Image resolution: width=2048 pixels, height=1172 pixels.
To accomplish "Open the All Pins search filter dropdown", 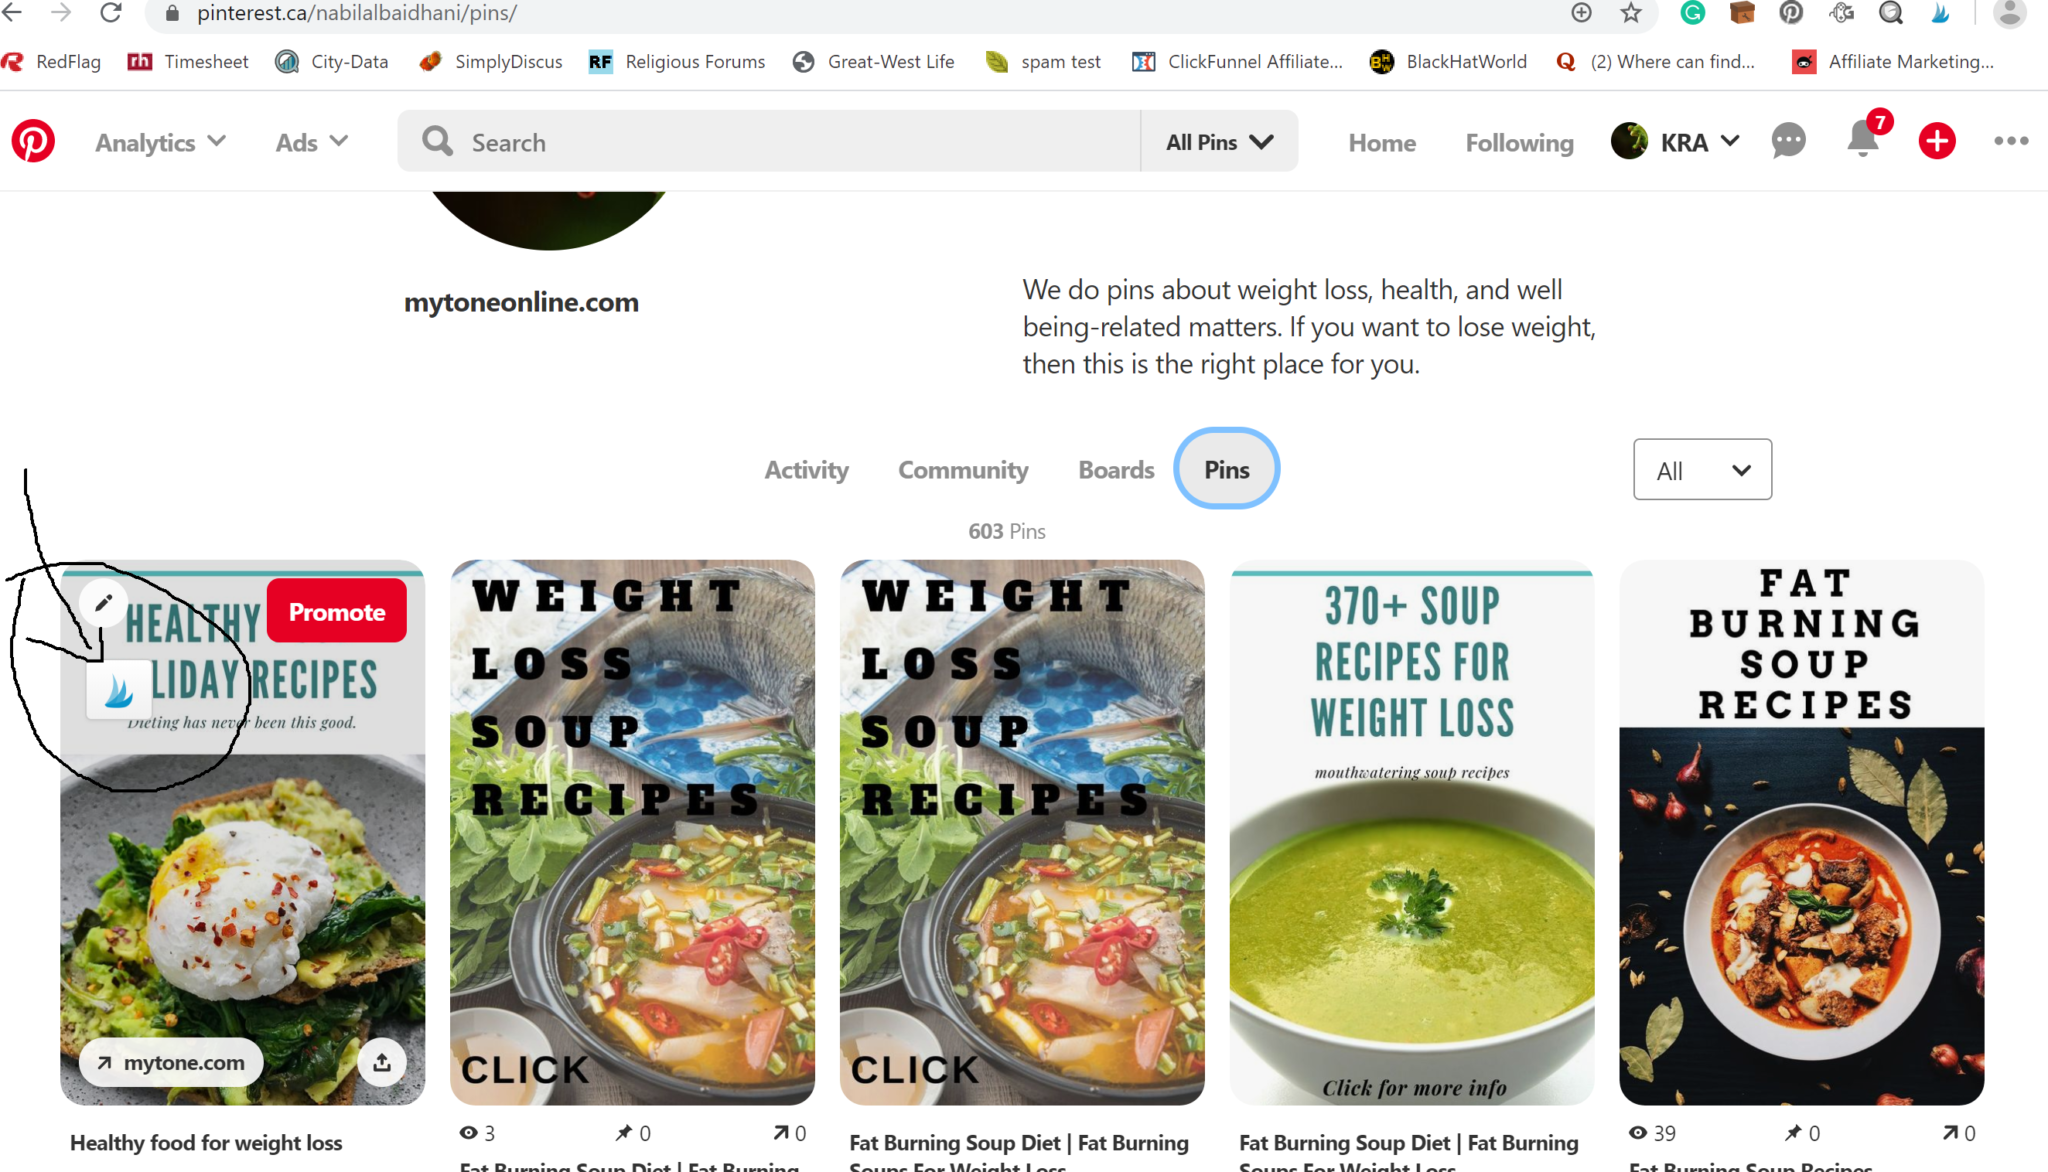I will 1220,142.
